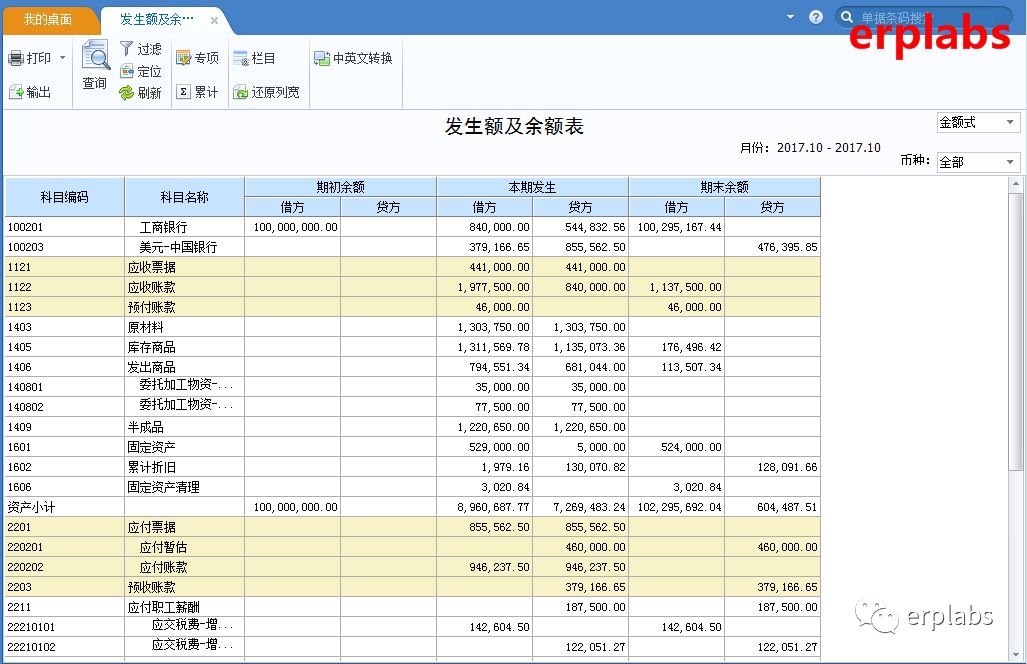Click account code 100201 cell
The image size is (1027, 664).
pos(65,227)
